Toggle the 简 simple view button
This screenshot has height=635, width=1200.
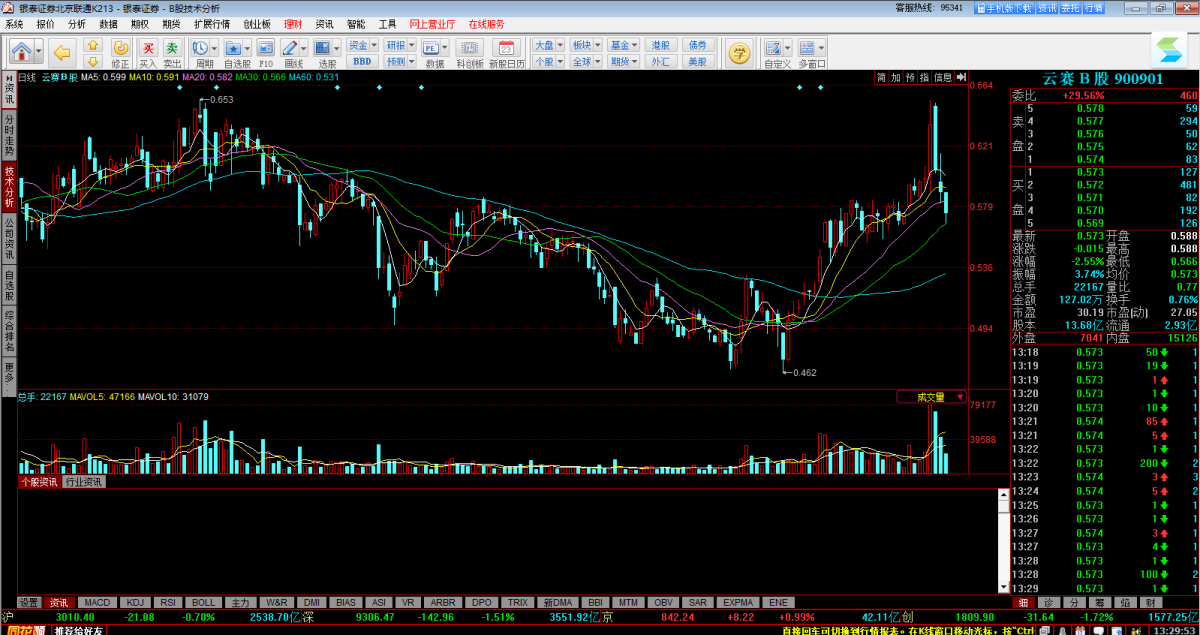pos(881,77)
